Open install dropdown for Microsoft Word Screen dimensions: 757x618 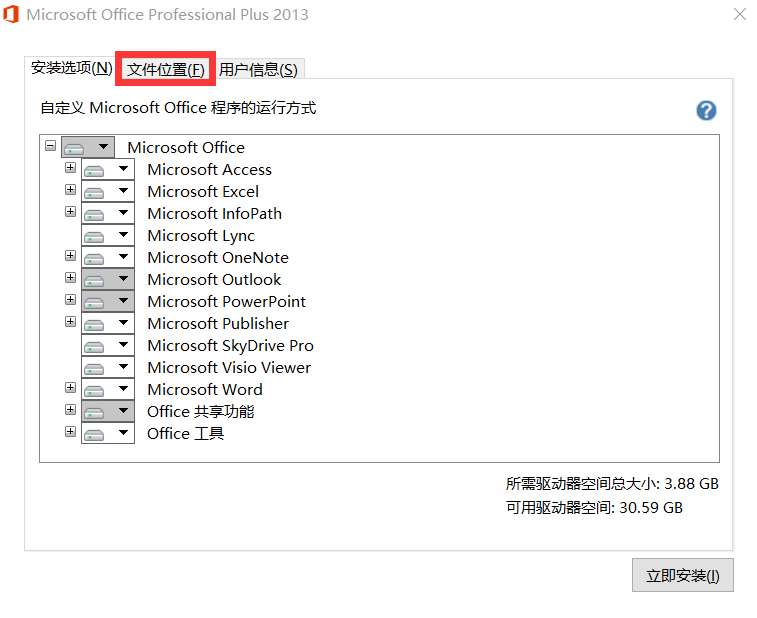(x=108, y=389)
